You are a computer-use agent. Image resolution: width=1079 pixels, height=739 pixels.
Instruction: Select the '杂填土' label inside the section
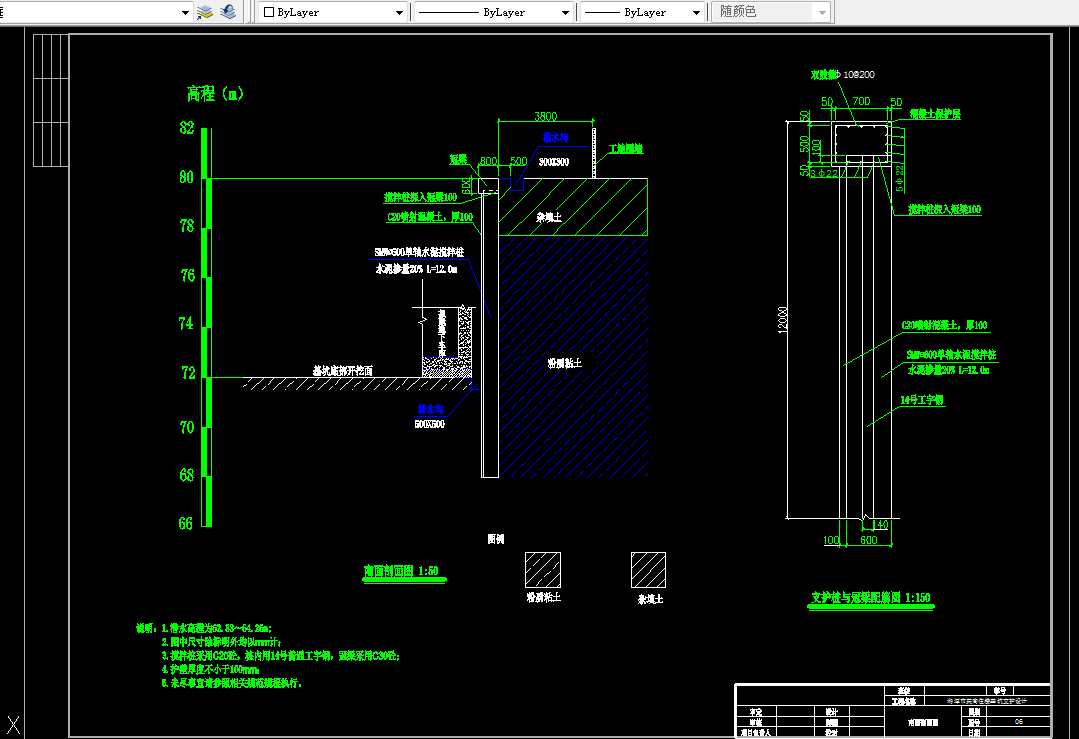coord(549,217)
